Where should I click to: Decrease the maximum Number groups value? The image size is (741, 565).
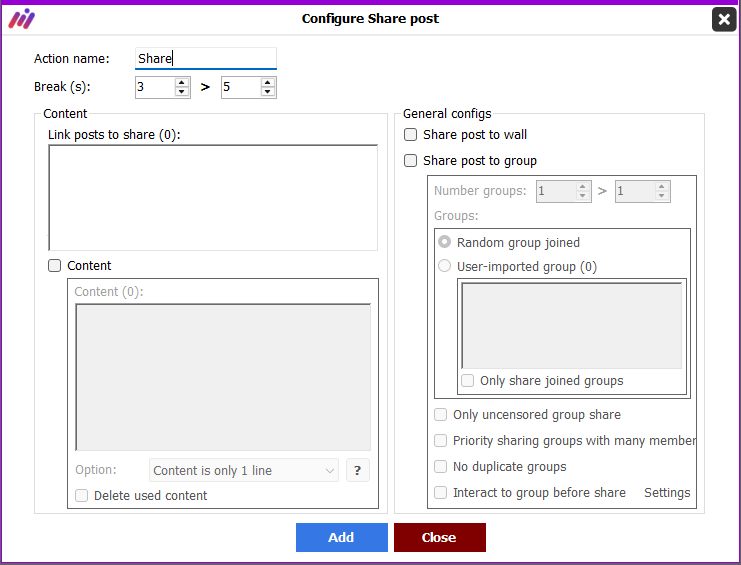(662, 196)
